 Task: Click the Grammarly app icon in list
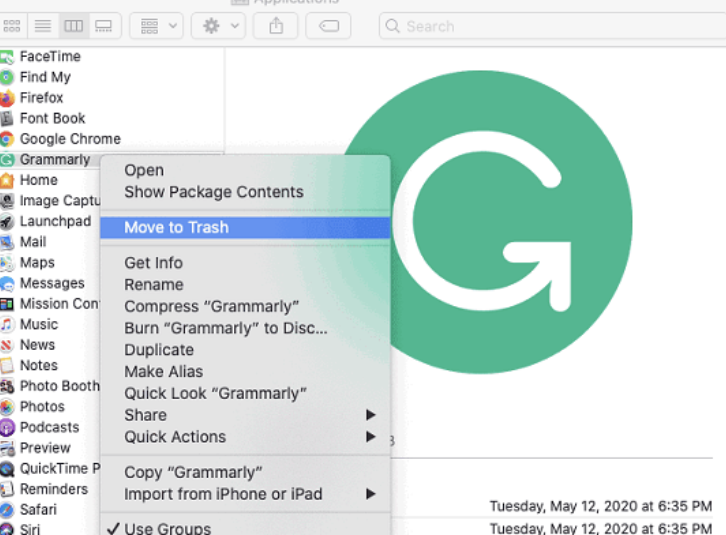(7, 160)
